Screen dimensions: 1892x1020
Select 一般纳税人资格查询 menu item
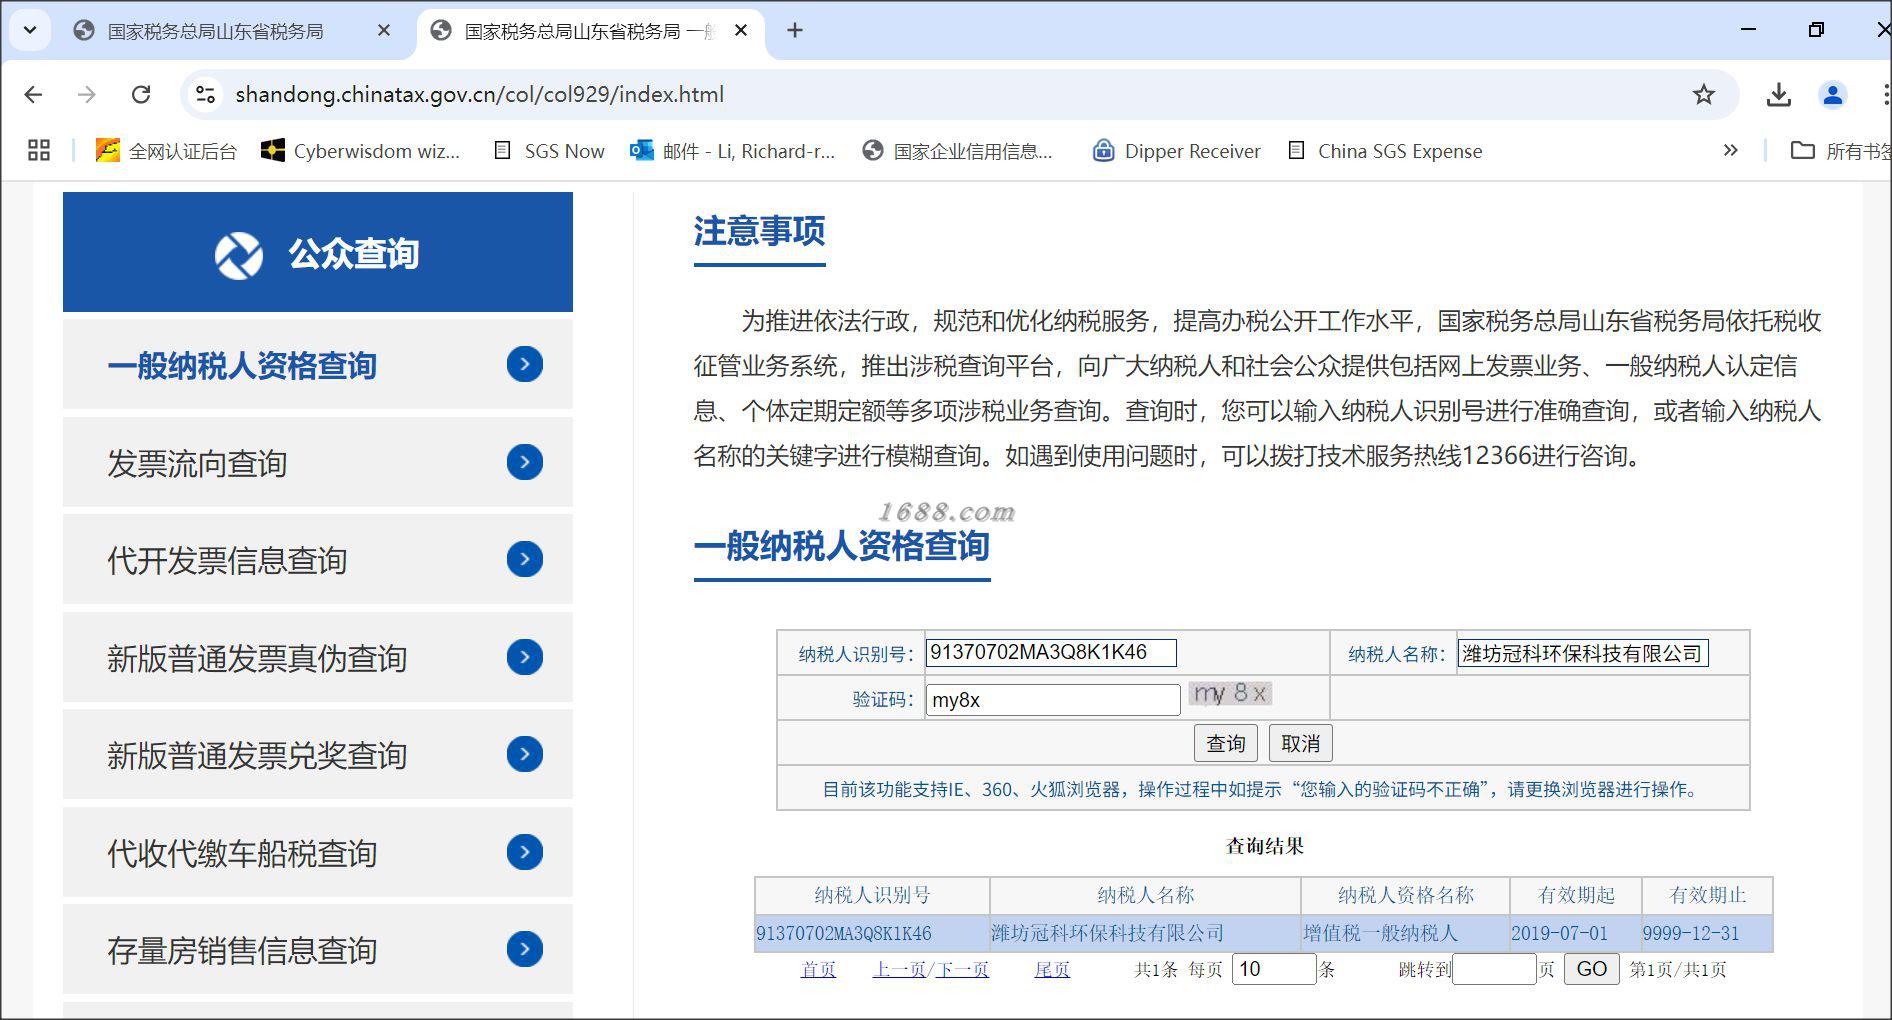pyautogui.click(x=318, y=365)
